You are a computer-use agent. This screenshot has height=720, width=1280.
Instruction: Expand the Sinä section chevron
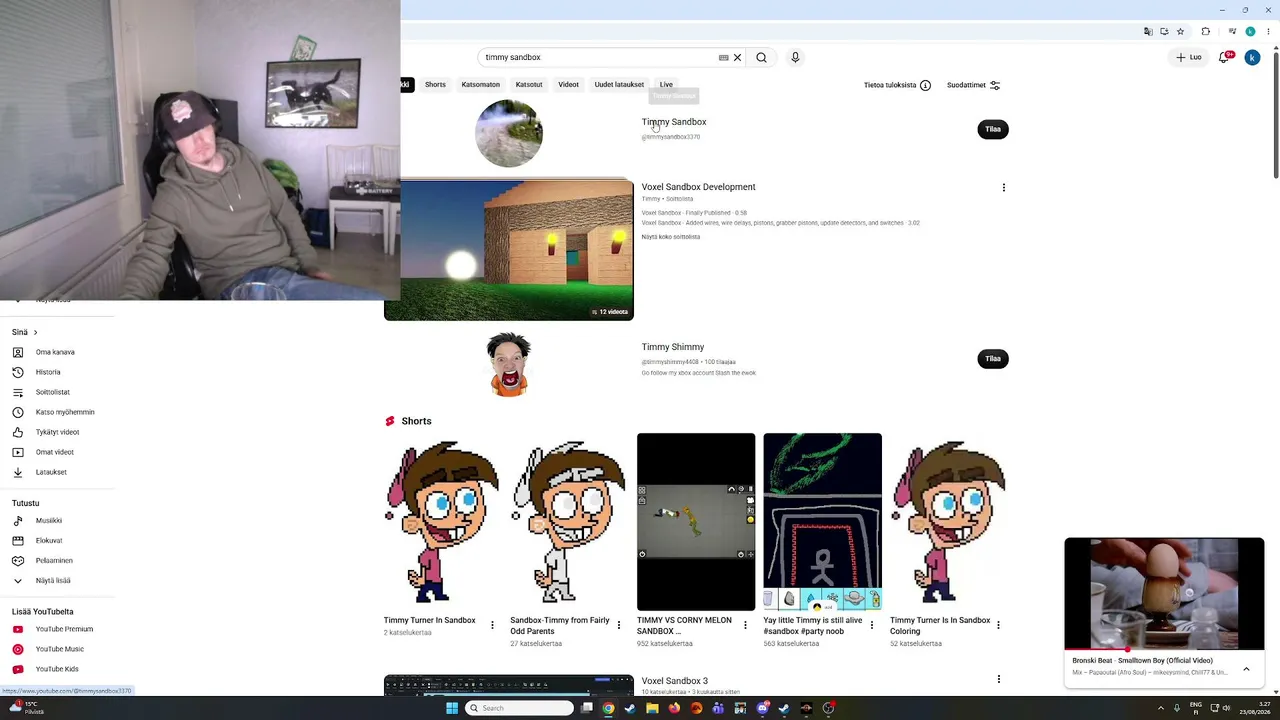point(35,332)
